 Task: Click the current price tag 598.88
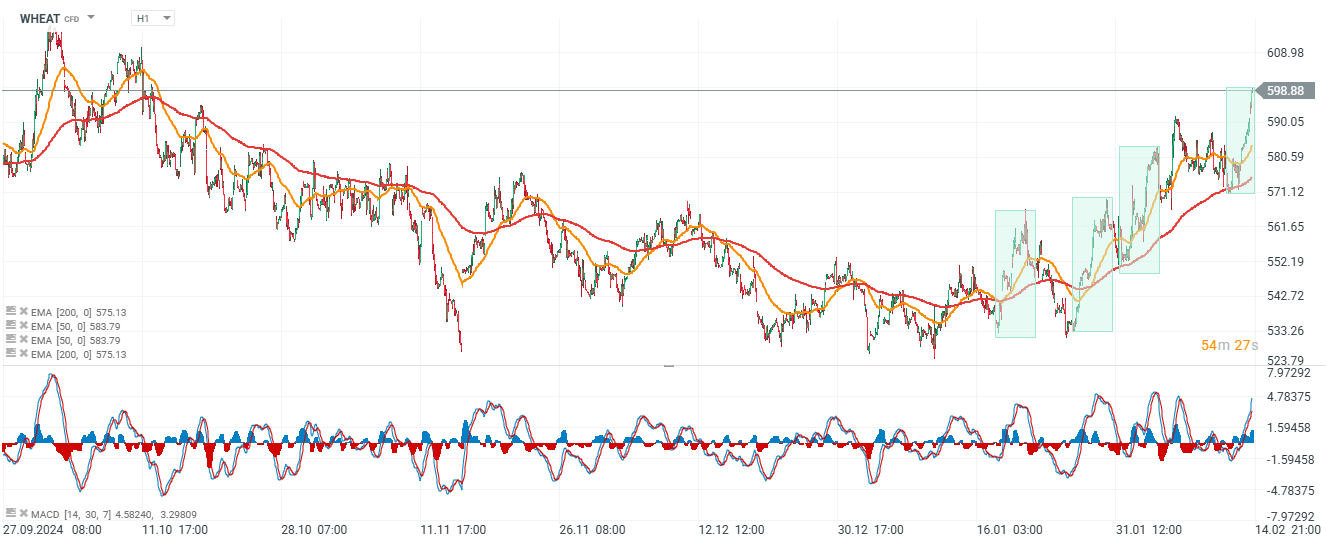pos(1284,91)
